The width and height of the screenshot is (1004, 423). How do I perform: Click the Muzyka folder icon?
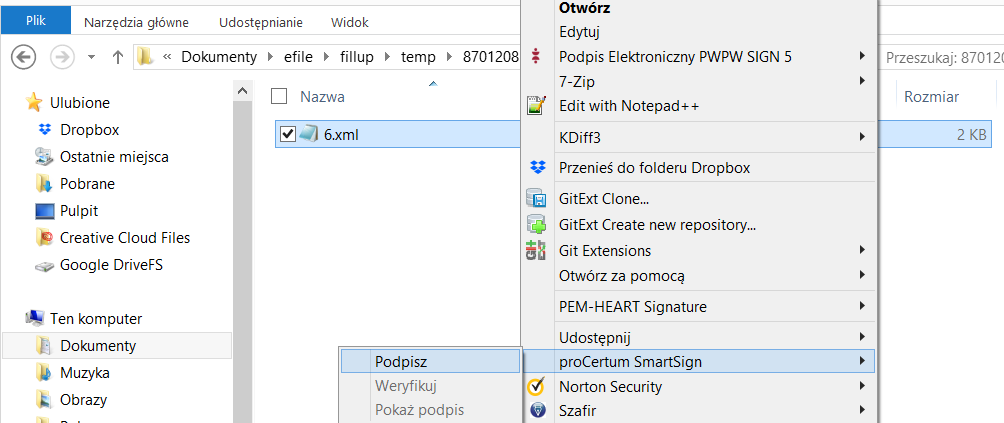tap(44, 372)
